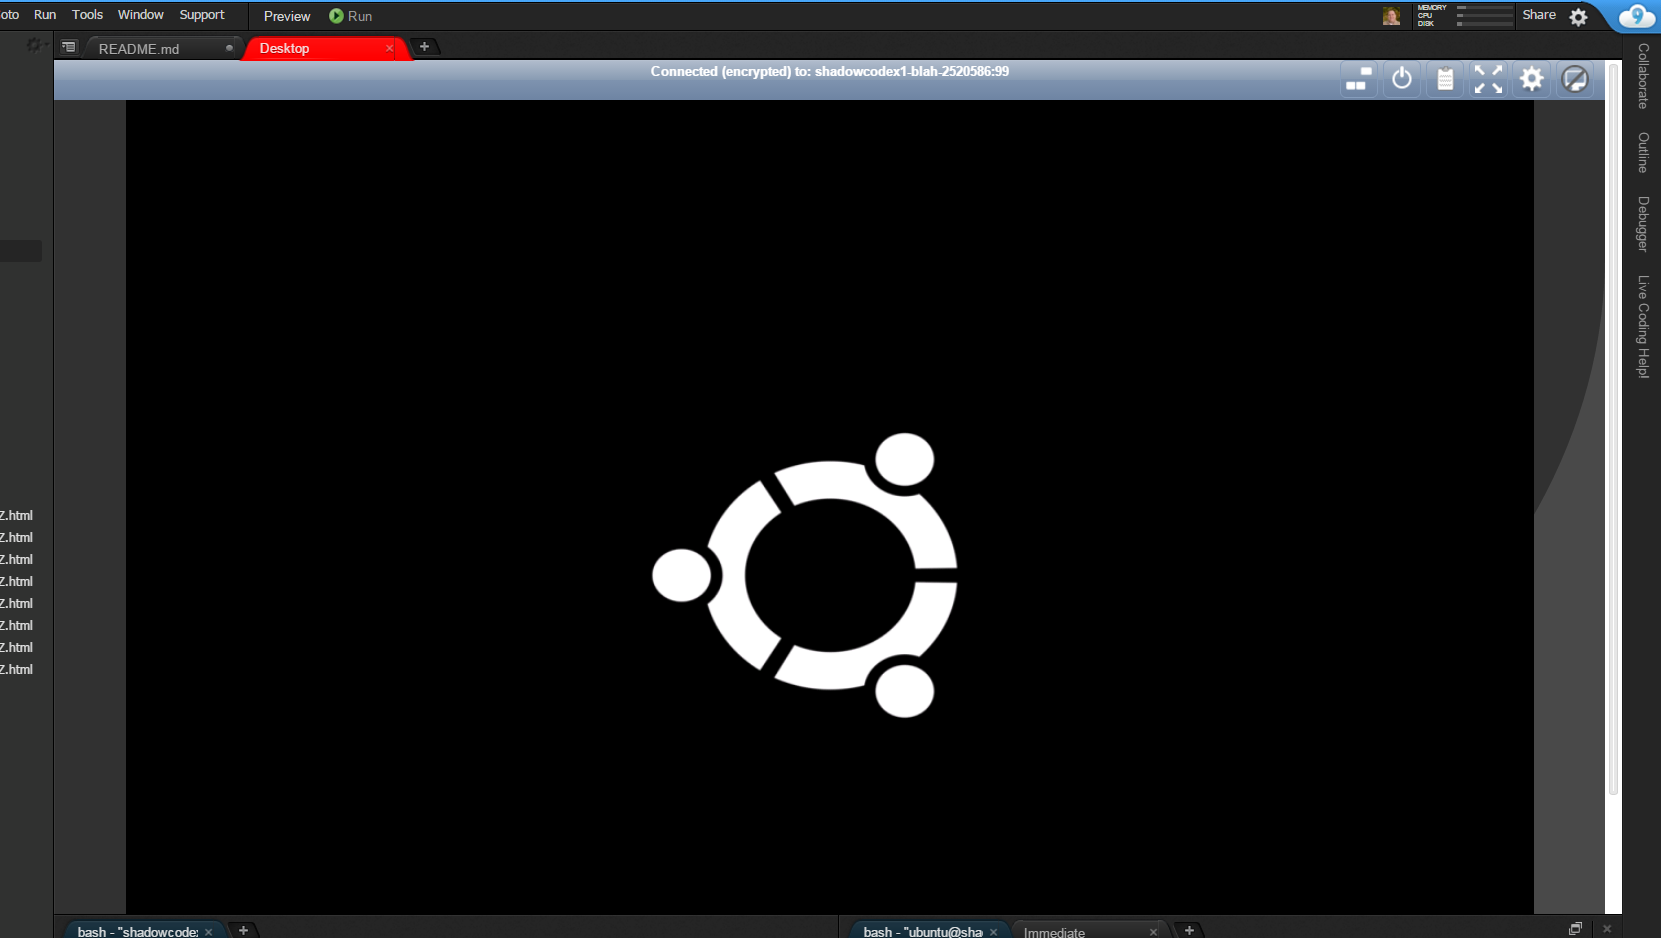The width and height of the screenshot is (1661, 938).
Task: Open the Run menu
Action: [x=45, y=15]
